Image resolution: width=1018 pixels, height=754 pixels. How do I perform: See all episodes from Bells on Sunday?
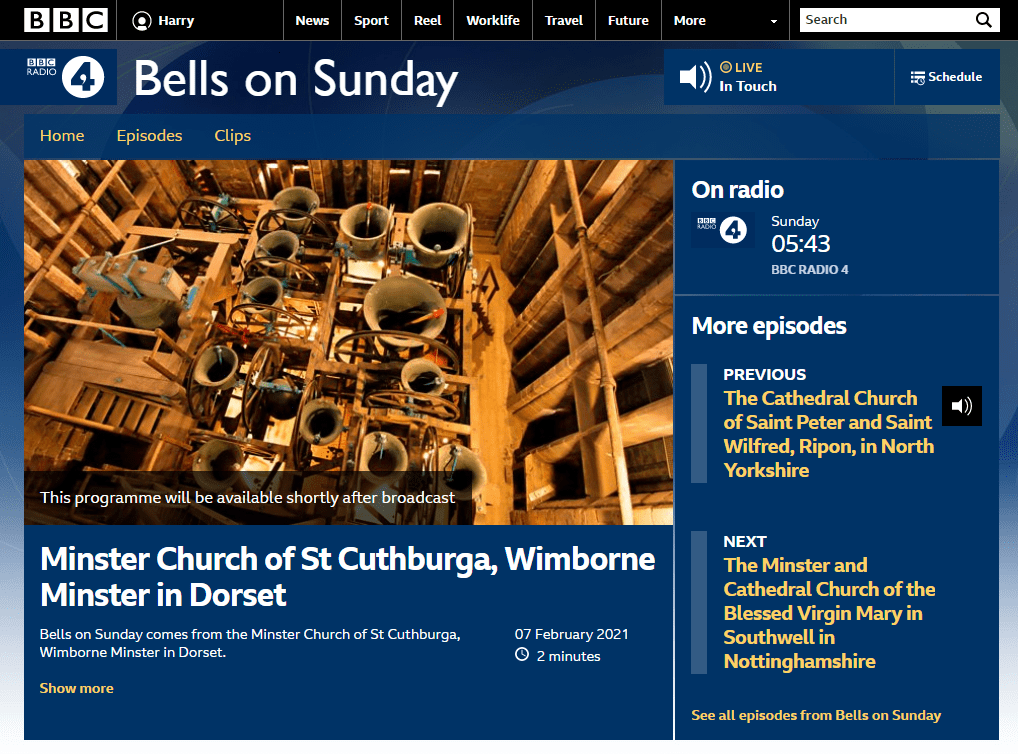(816, 715)
